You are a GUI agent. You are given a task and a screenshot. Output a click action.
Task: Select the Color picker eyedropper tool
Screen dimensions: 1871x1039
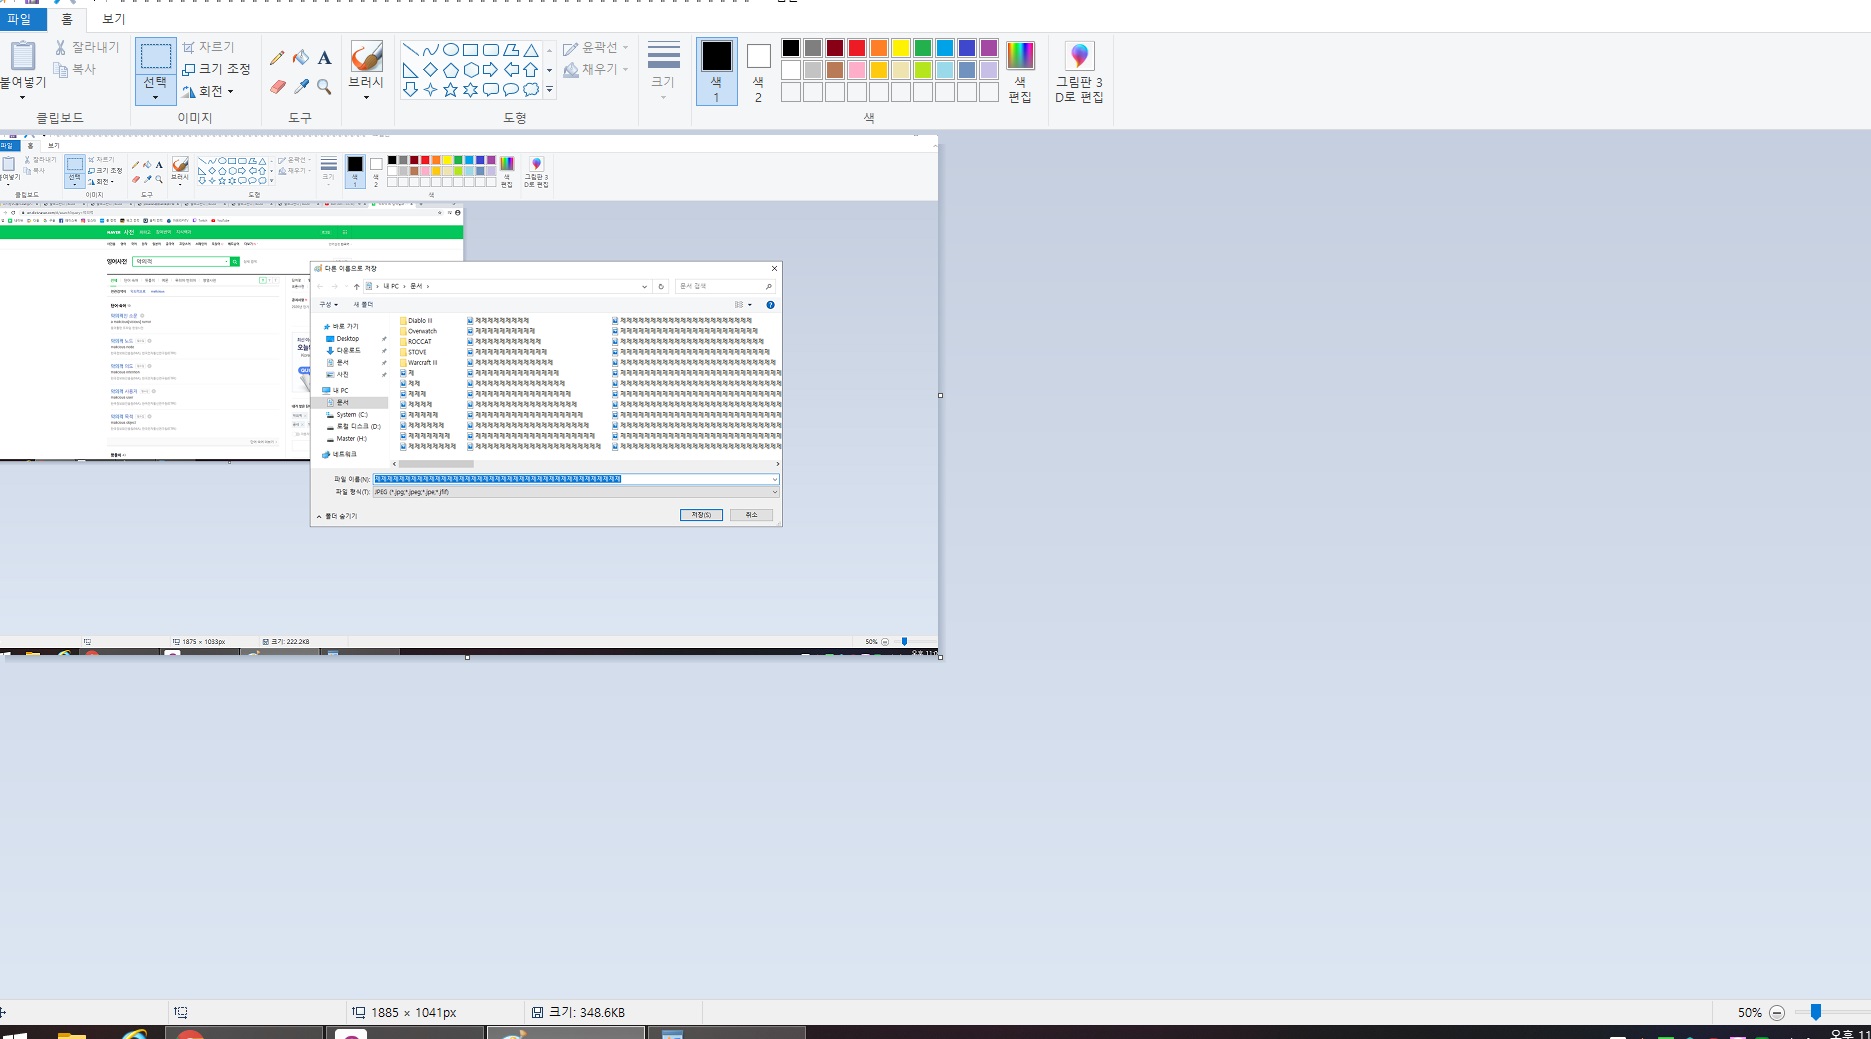tap(300, 87)
